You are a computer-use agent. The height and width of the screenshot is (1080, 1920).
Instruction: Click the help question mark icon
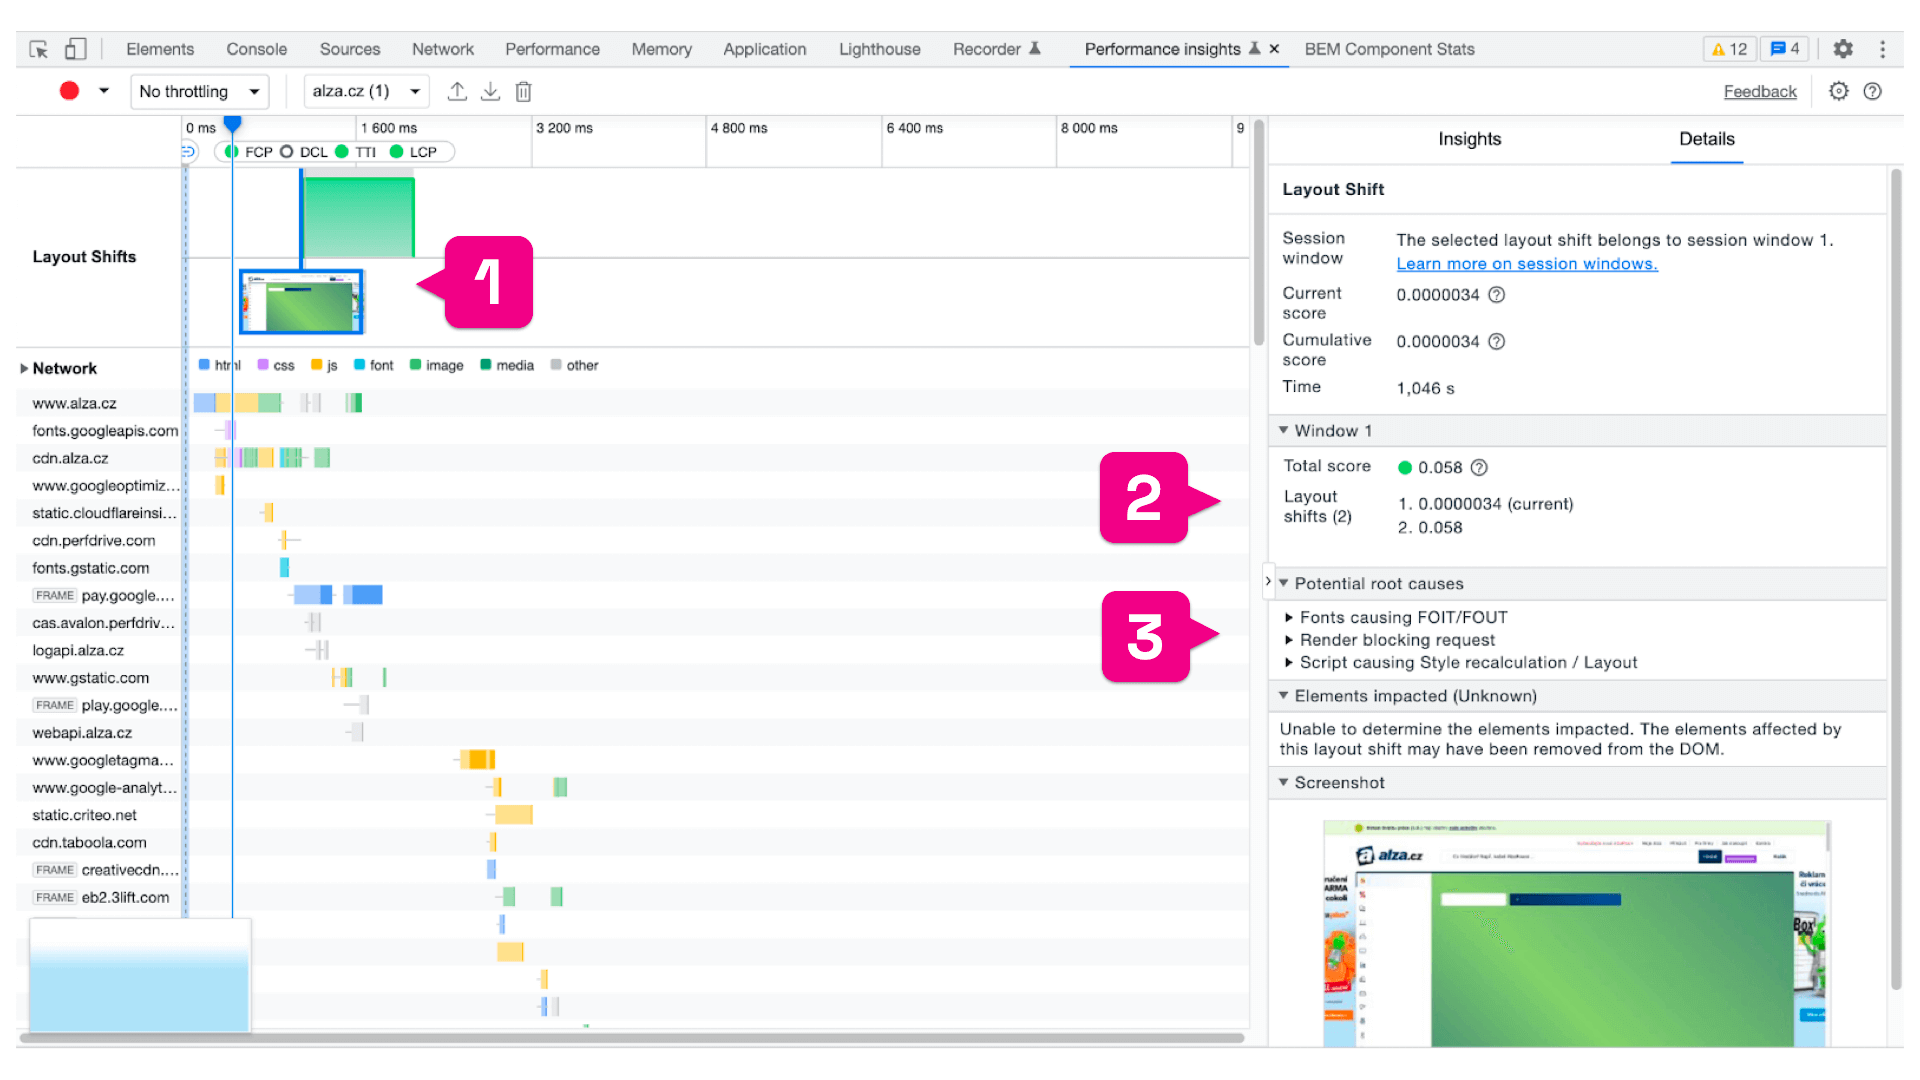(1873, 91)
